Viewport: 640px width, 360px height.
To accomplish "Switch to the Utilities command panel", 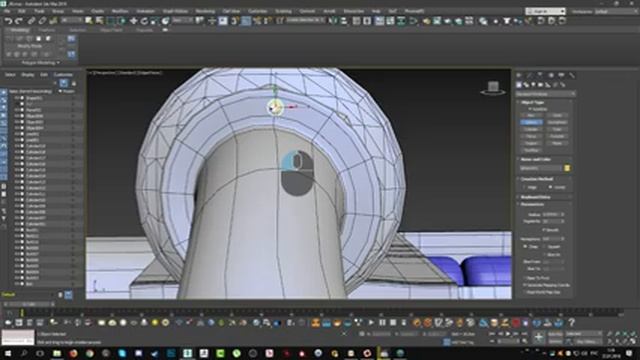I will pos(572,76).
